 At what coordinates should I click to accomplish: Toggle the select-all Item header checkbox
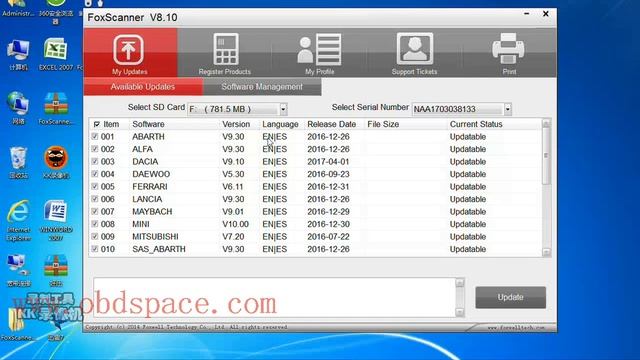[96, 124]
